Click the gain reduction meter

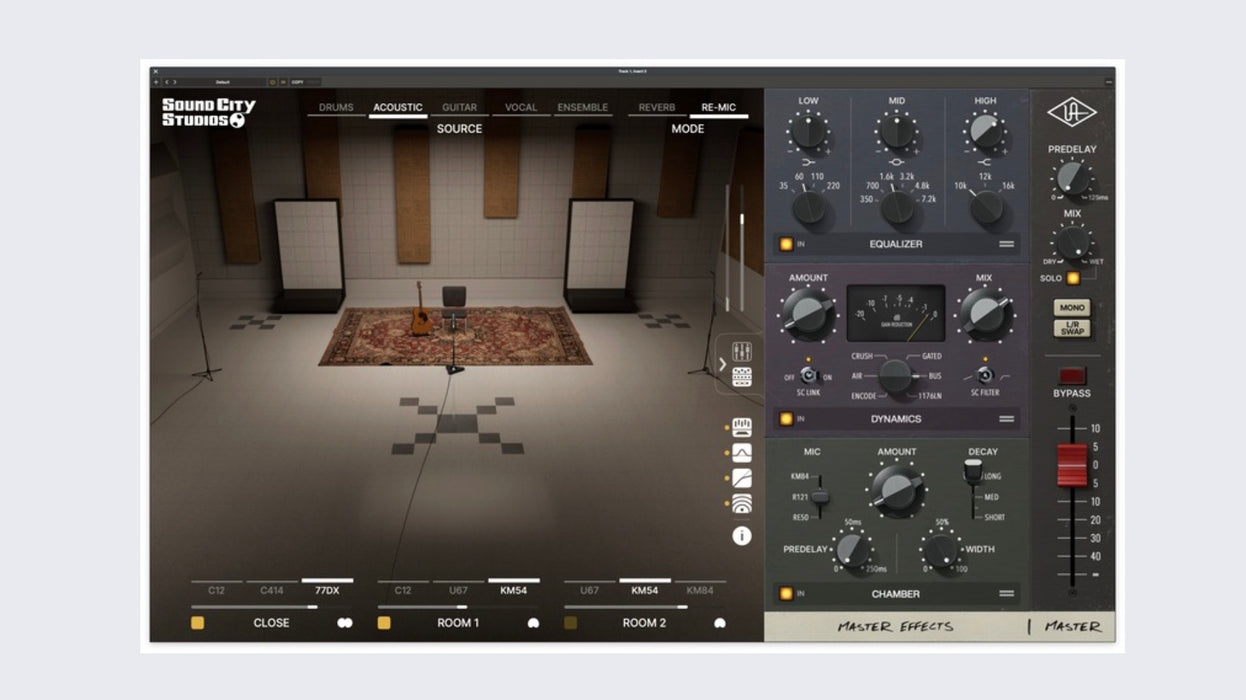896,313
